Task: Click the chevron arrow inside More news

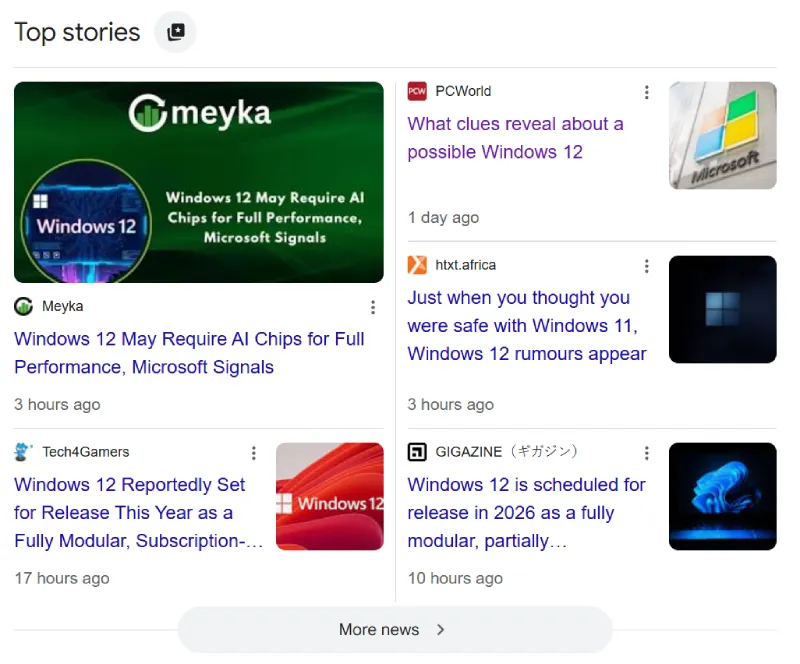Action: coord(440,630)
